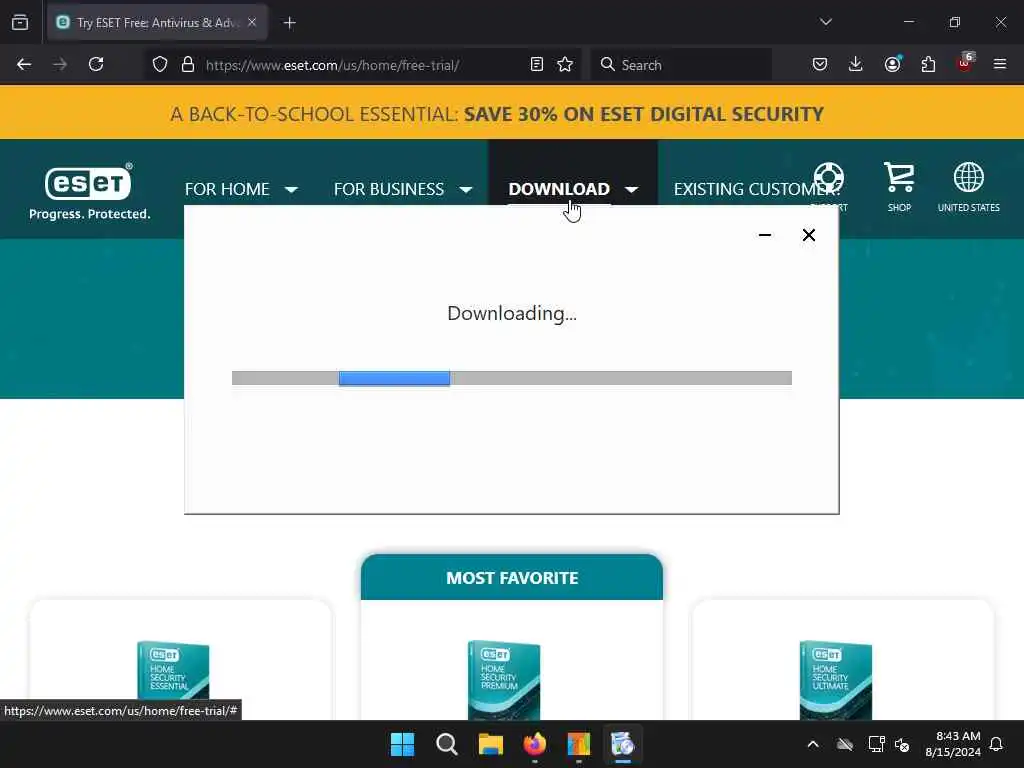Expand the FOR HOME dropdown arrow
The image size is (1024, 768).
click(291, 190)
